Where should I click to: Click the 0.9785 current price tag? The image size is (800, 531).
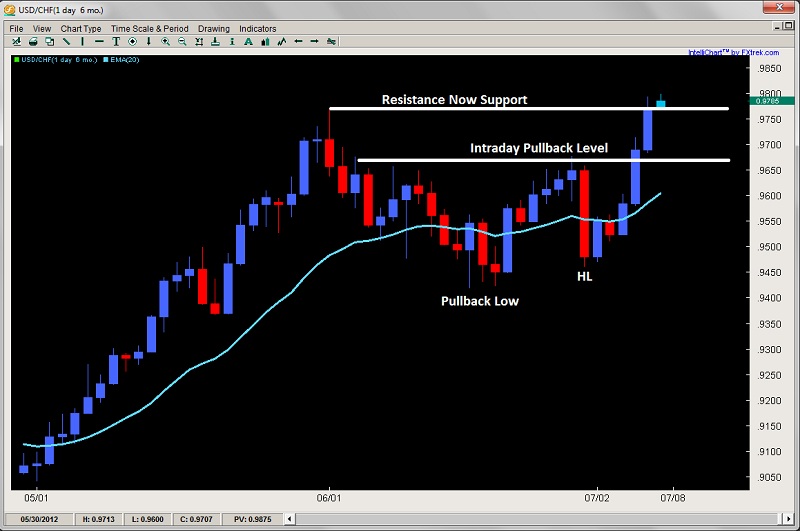771,101
